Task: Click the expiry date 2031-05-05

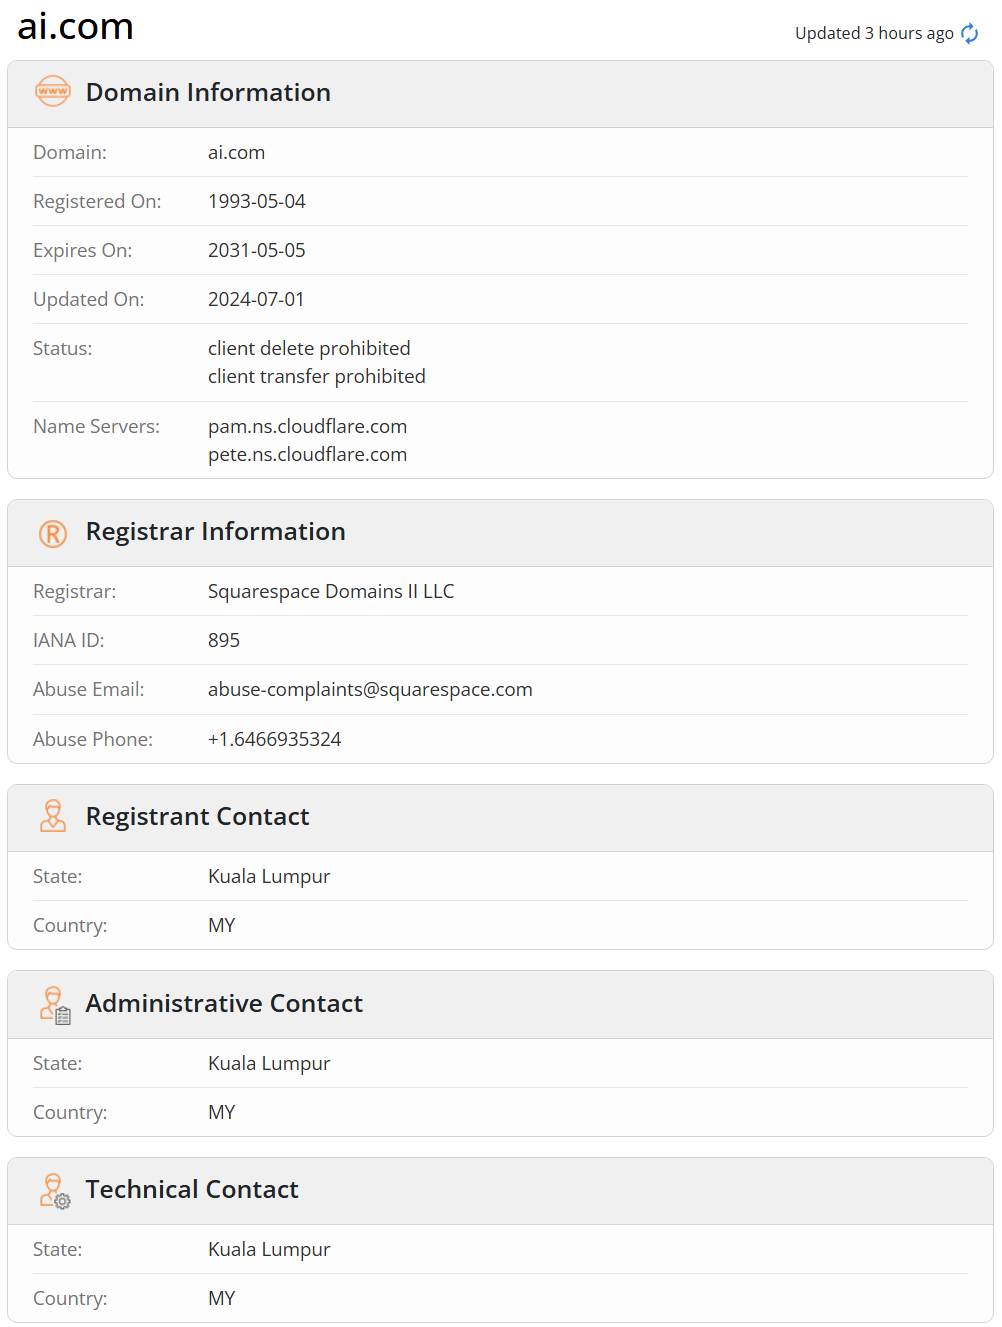Action: coord(256,251)
